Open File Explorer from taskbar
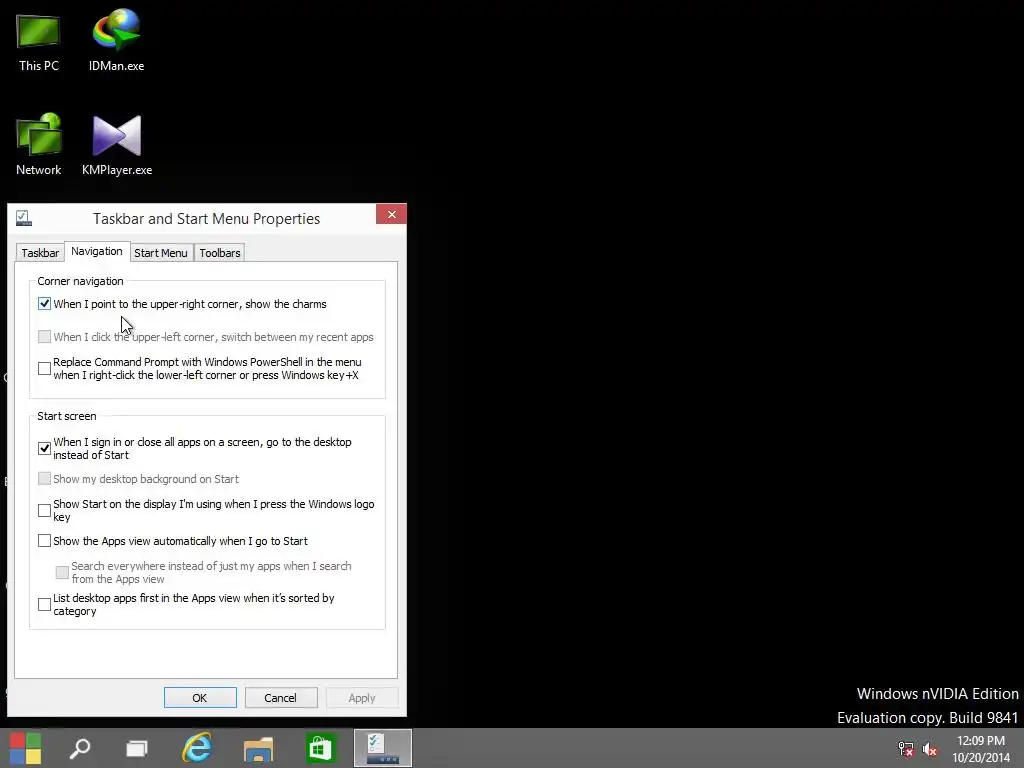The image size is (1024, 768). [258, 748]
